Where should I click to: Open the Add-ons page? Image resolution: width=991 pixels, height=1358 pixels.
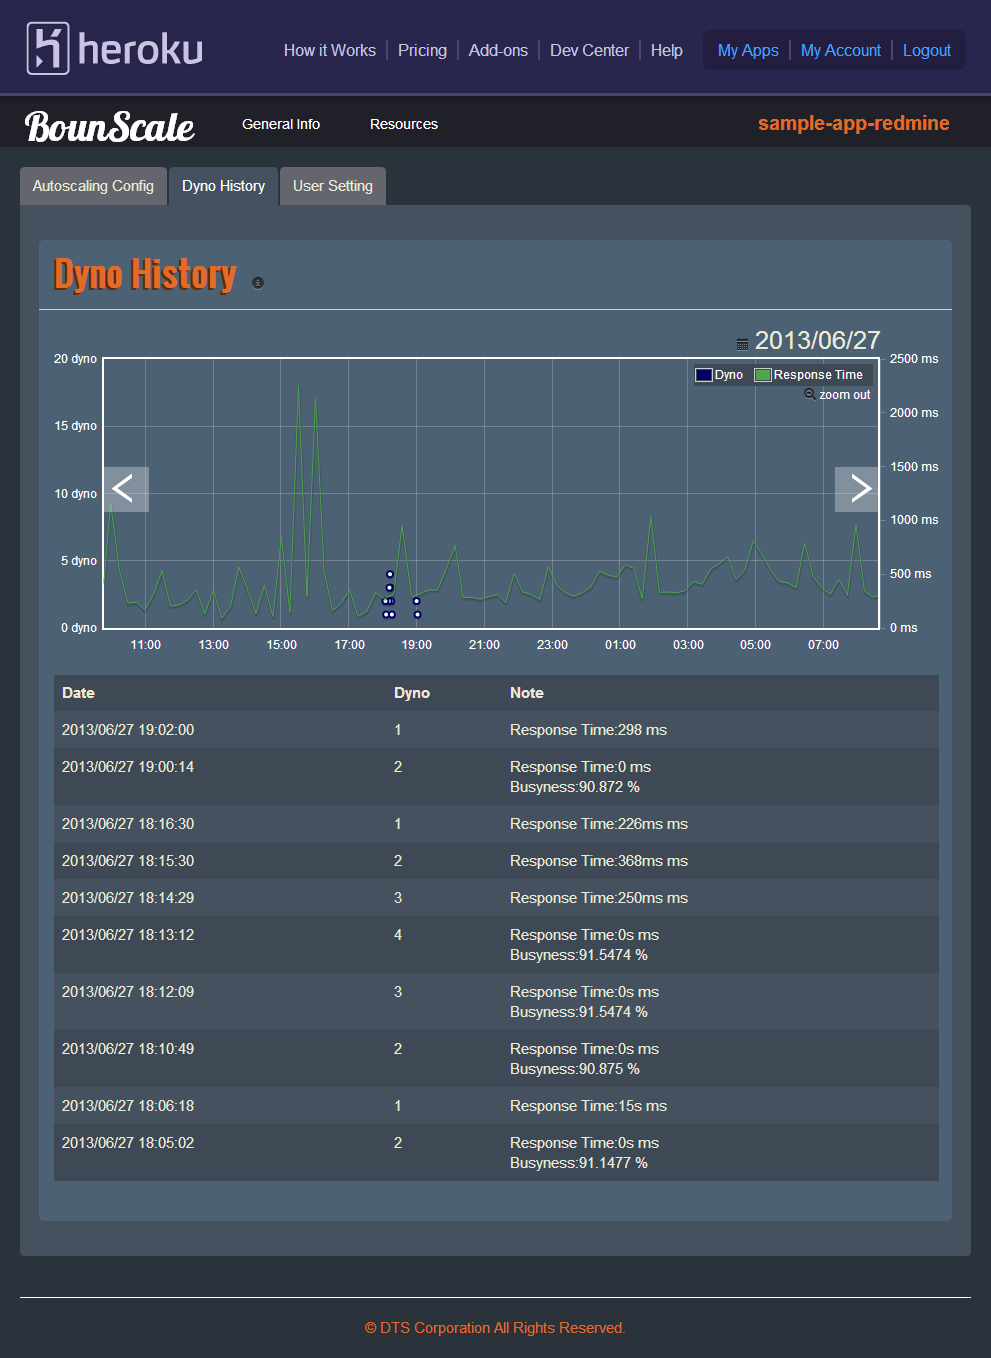point(498,50)
